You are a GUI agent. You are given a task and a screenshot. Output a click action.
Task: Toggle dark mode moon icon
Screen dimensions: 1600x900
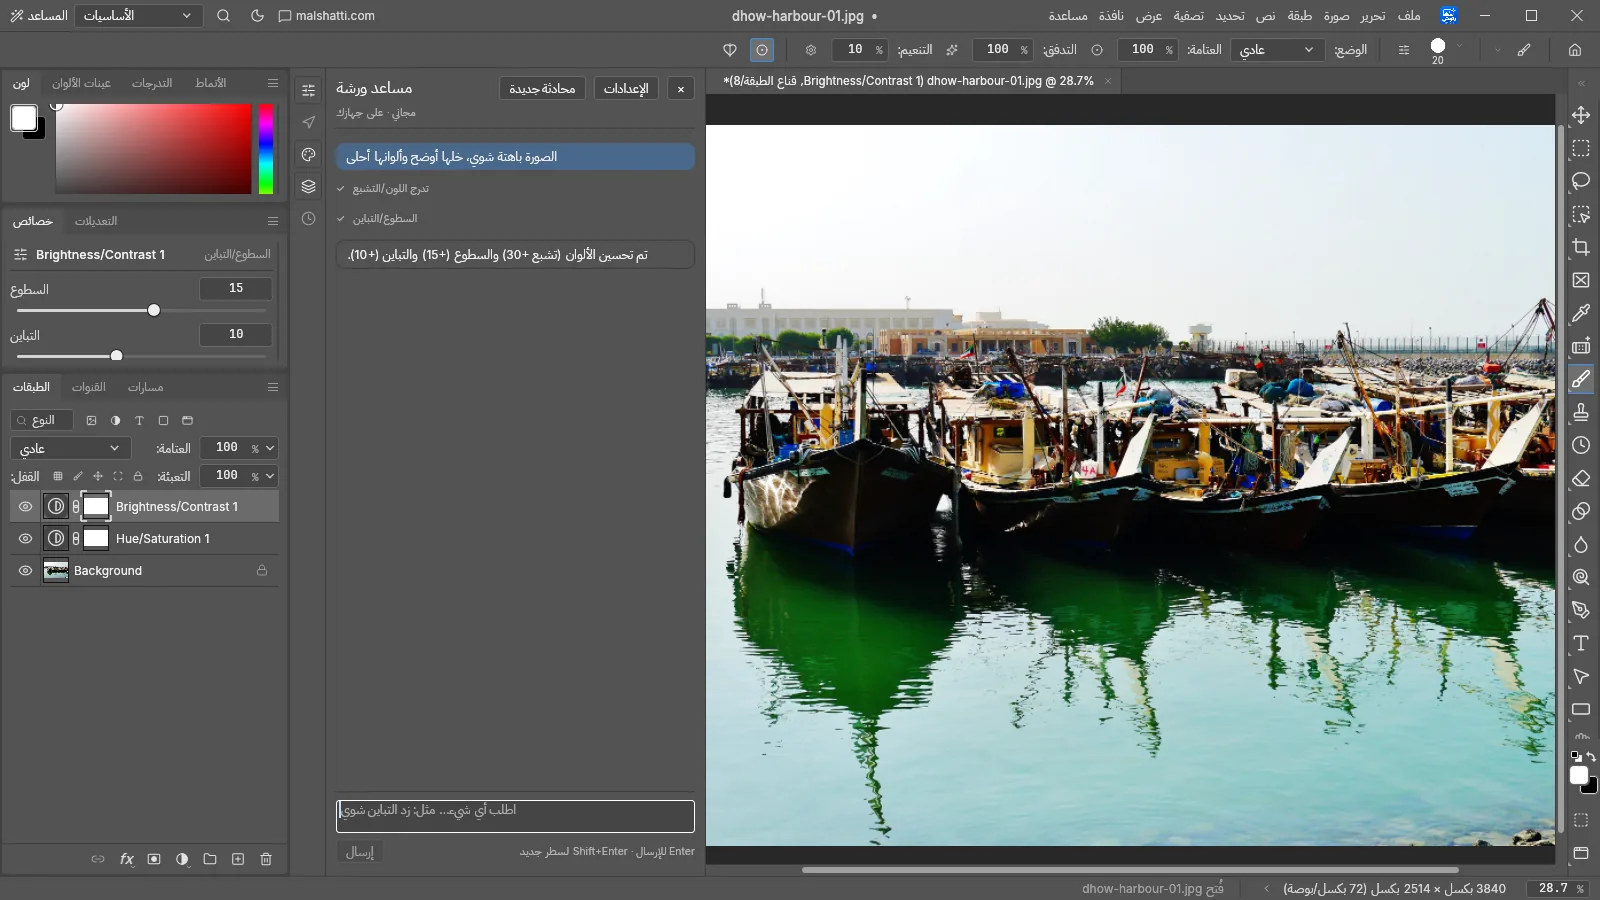tap(257, 16)
